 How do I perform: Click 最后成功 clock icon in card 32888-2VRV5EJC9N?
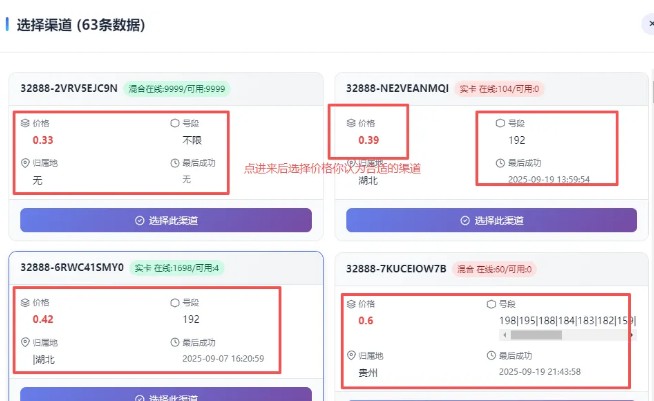click(x=175, y=162)
